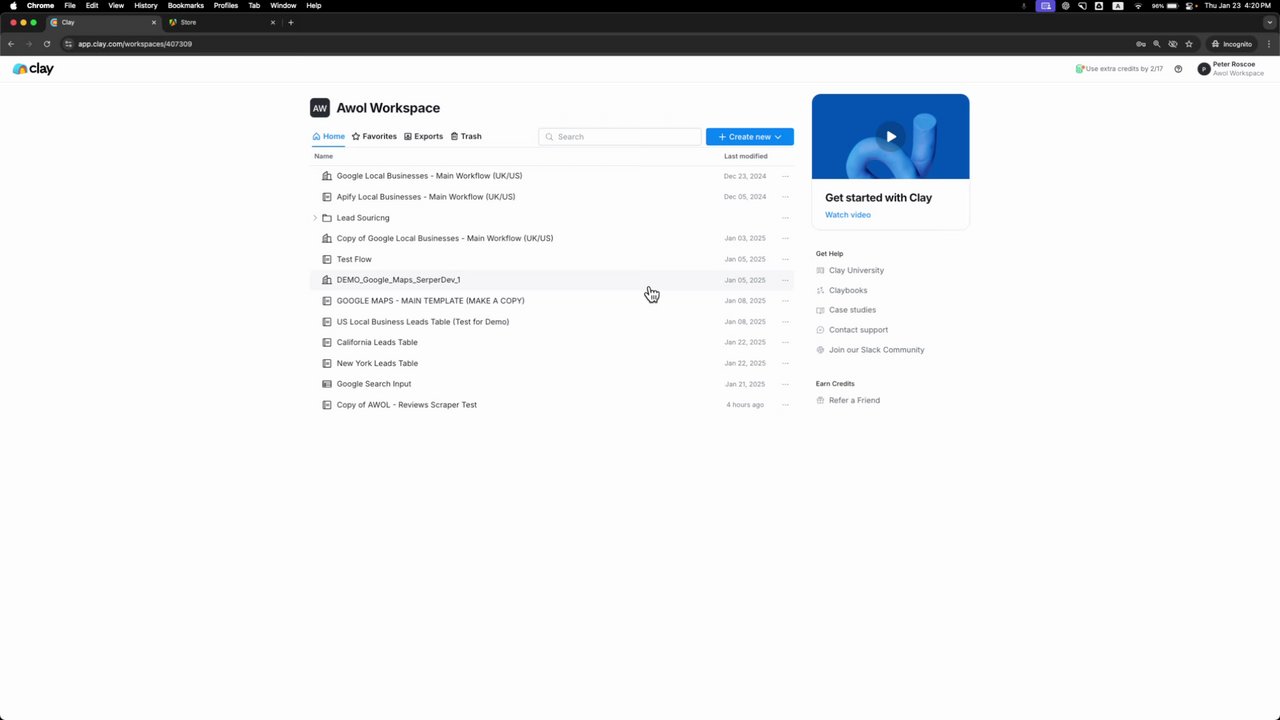The height and width of the screenshot is (720, 1280).
Task: Click the browser reload icon
Action: point(46,44)
